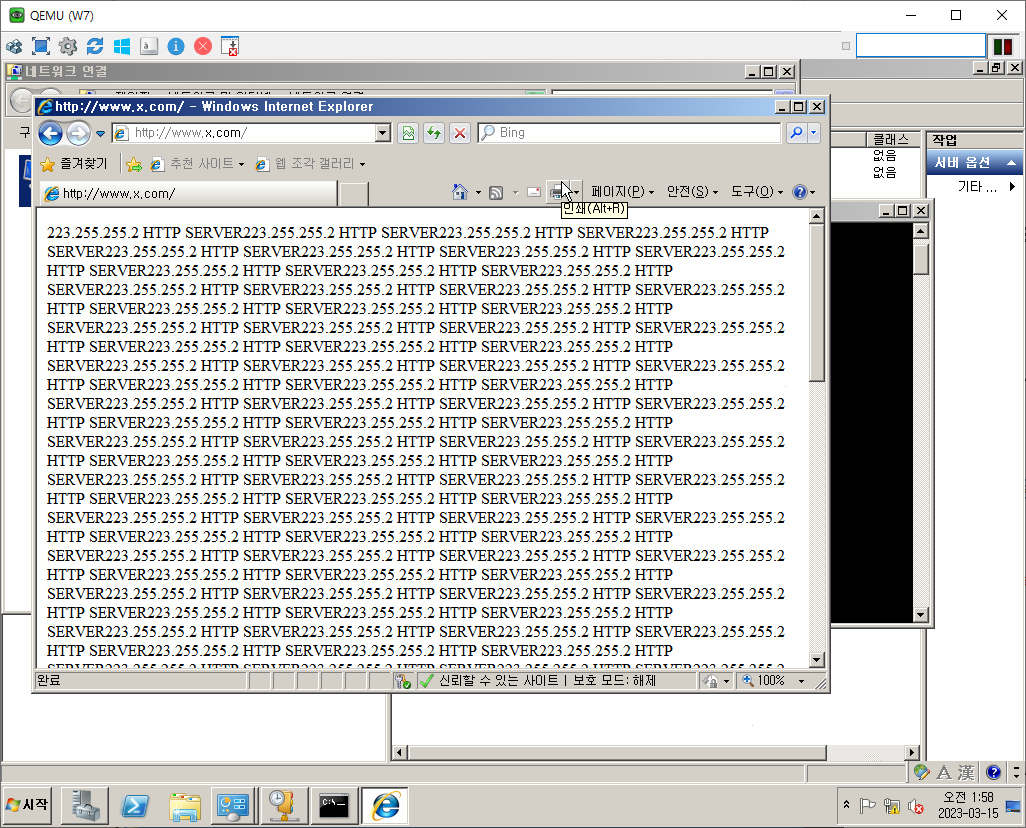Expand the address bar URL dropdown
The width and height of the screenshot is (1026, 828).
pyautogui.click(x=383, y=133)
